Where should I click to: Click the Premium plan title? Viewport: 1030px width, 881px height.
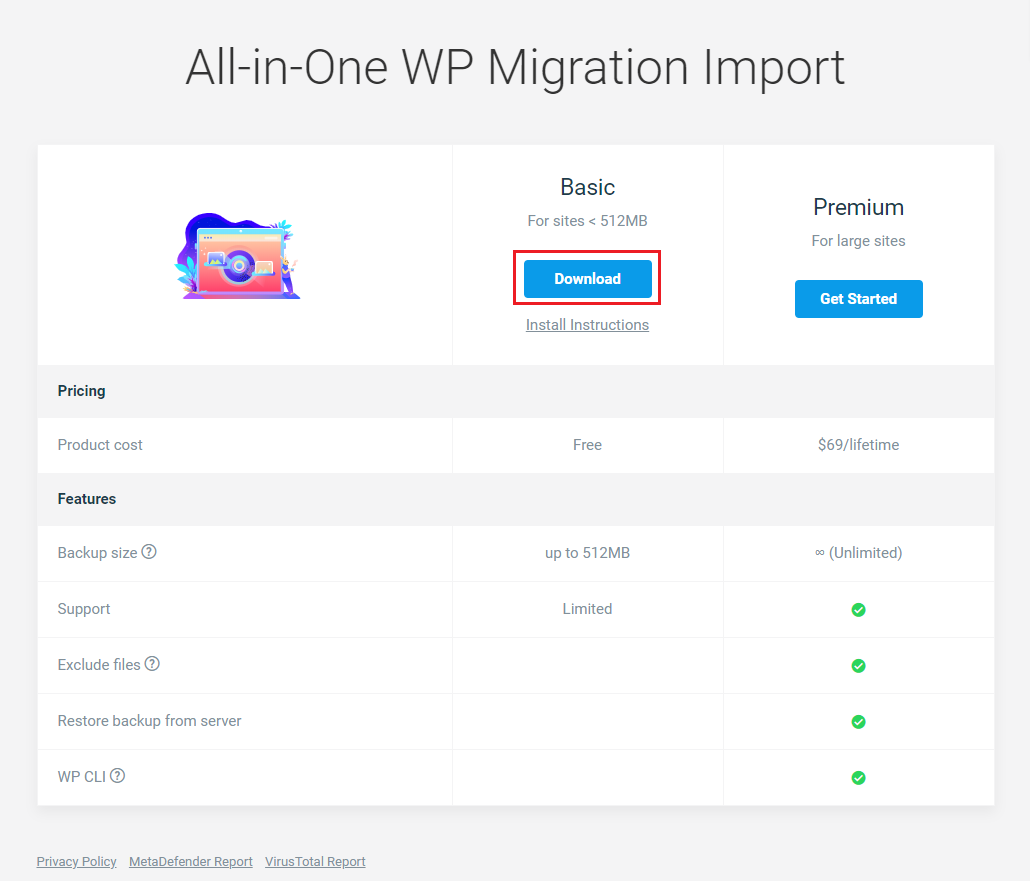858,207
